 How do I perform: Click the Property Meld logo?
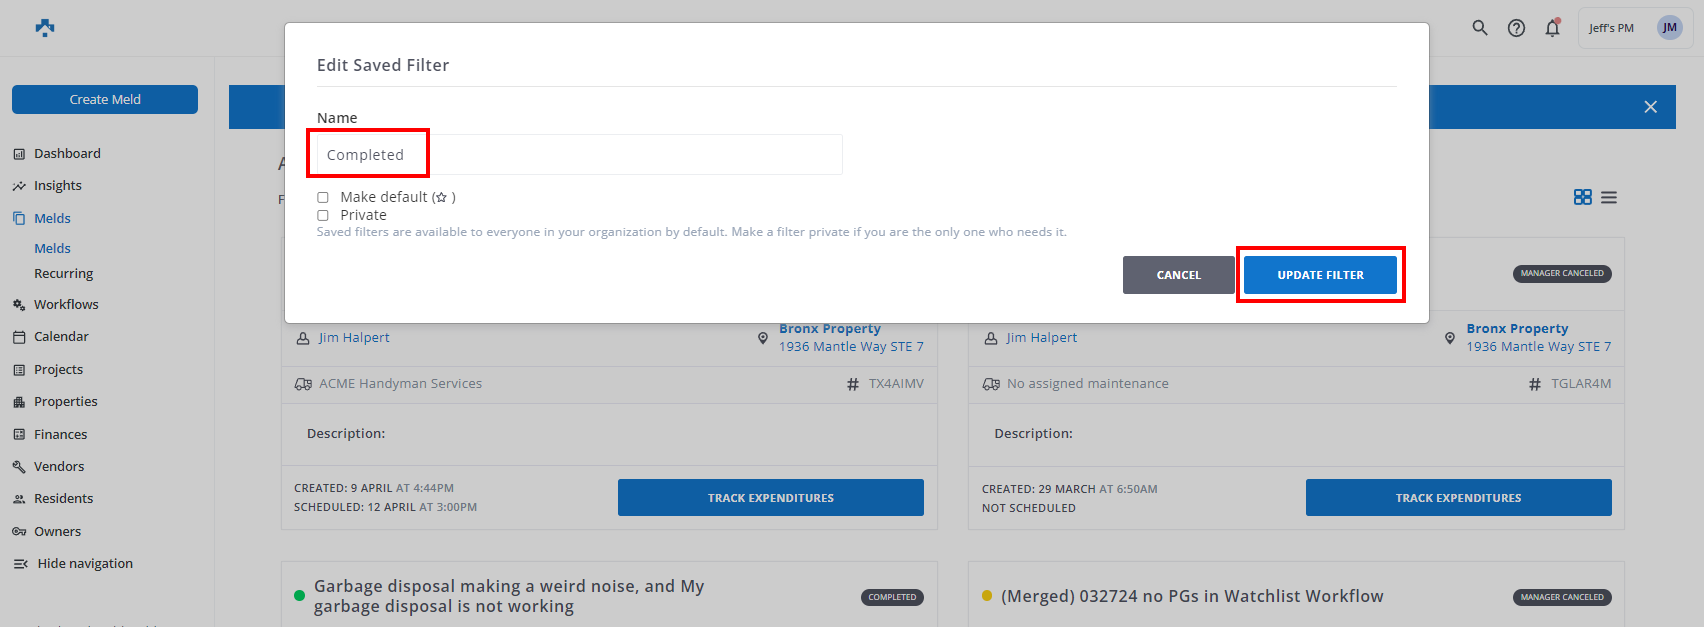tap(45, 28)
